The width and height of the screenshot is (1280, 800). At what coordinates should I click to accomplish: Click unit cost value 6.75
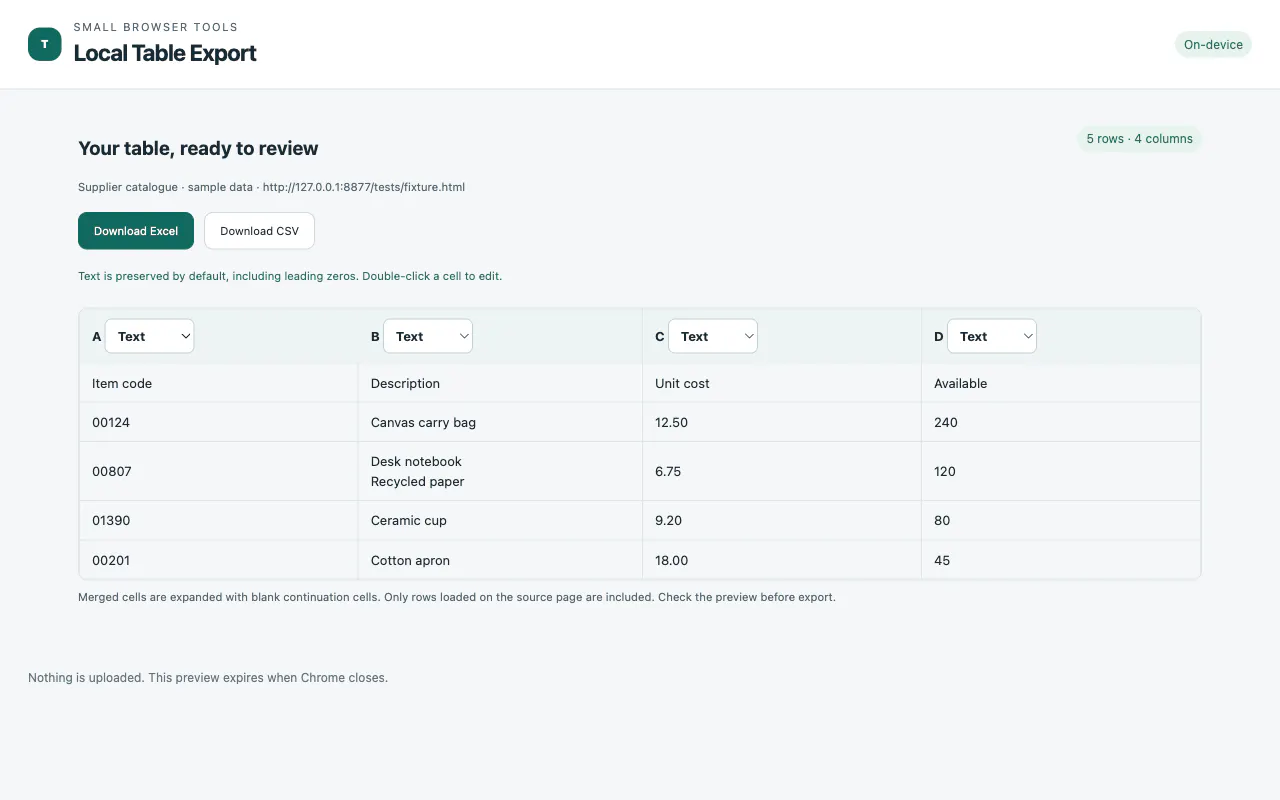coord(782,471)
